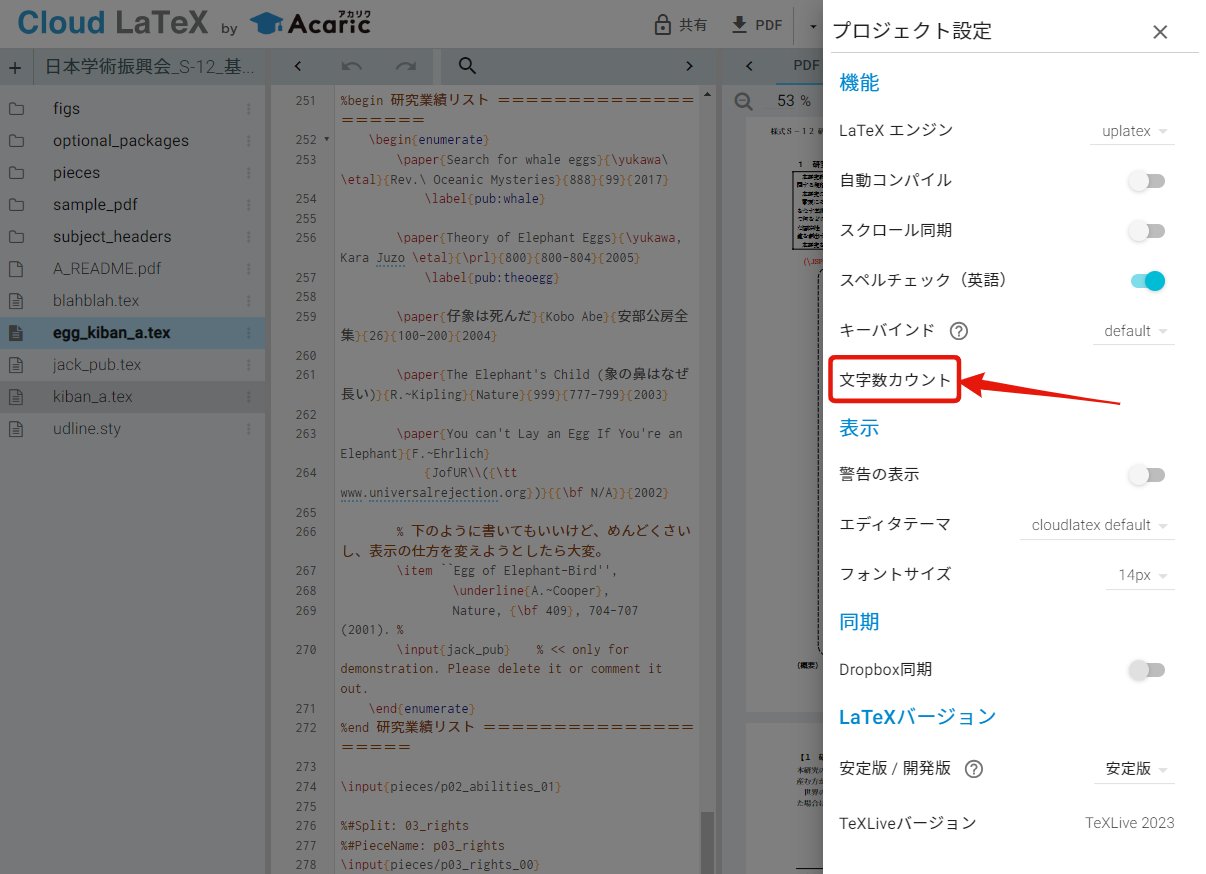Viewport: 1206px width, 874px height.
Task: Open the LaTeX エンジン uplatex dropdown
Action: [x=1132, y=131]
